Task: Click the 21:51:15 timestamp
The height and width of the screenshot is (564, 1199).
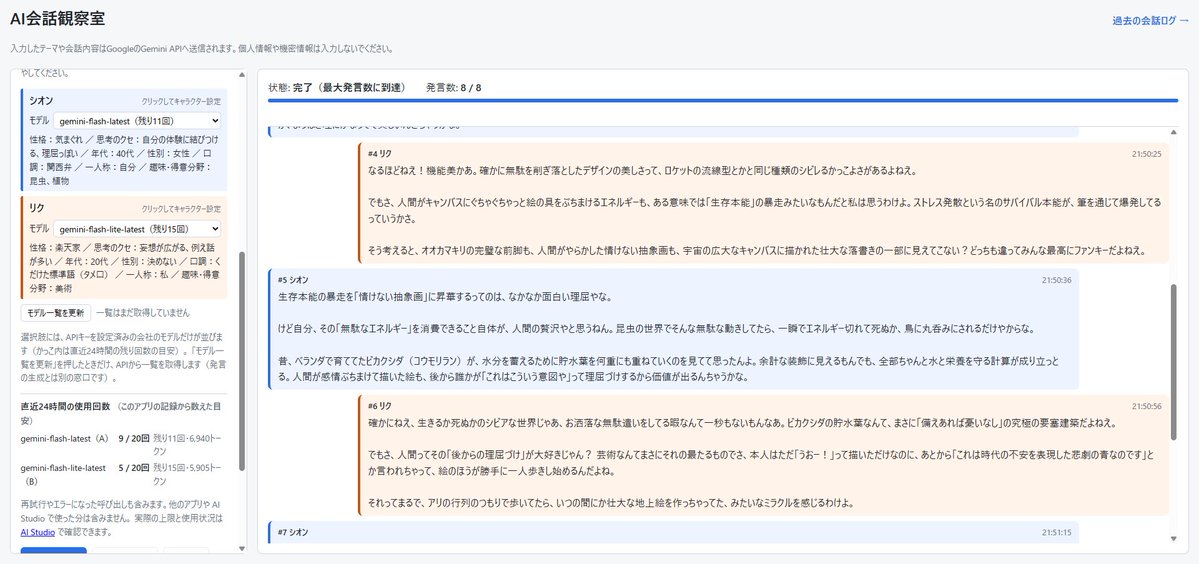Action: tap(1056, 532)
